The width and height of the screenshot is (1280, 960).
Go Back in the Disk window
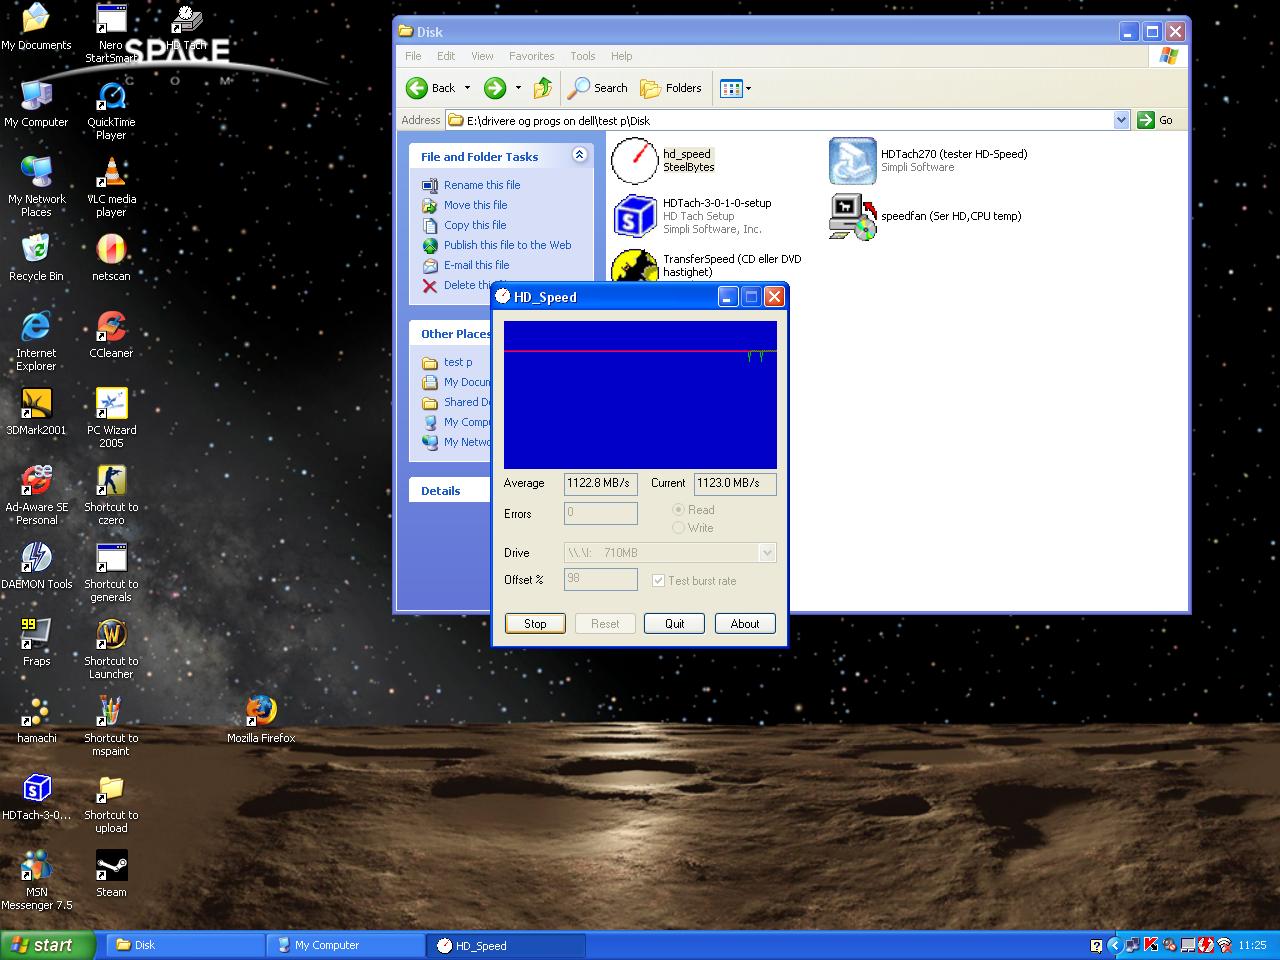point(431,88)
